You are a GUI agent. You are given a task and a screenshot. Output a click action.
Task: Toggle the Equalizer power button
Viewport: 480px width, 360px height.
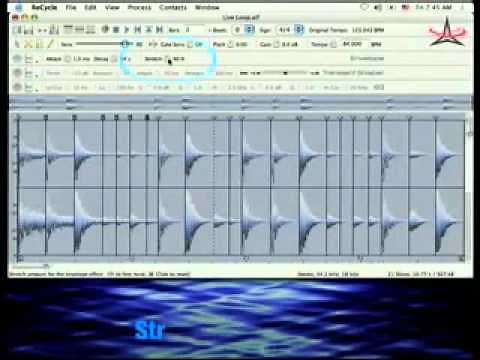point(17,87)
